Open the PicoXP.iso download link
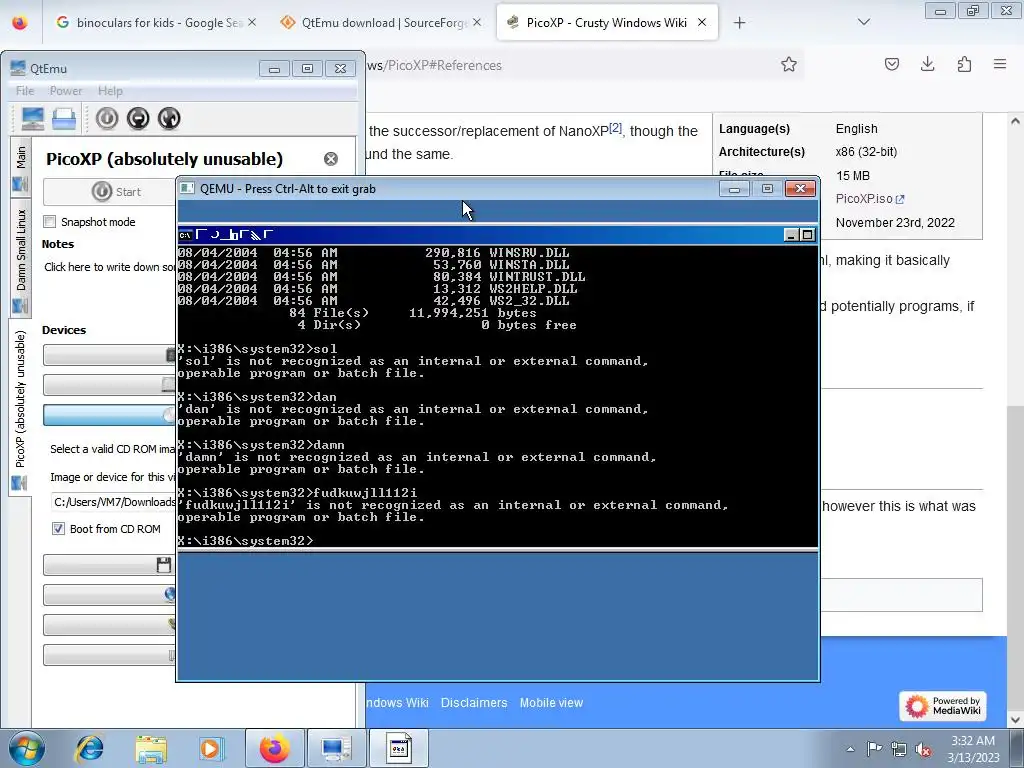The width and height of the screenshot is (1024, 768). [x=870, y=199]
